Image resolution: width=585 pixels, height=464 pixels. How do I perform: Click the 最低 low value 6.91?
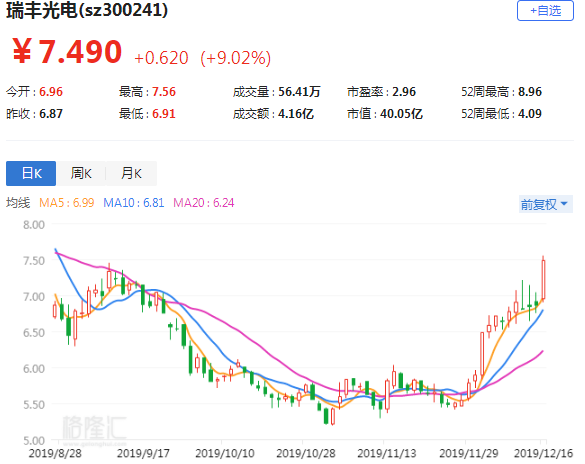point(164,114)
